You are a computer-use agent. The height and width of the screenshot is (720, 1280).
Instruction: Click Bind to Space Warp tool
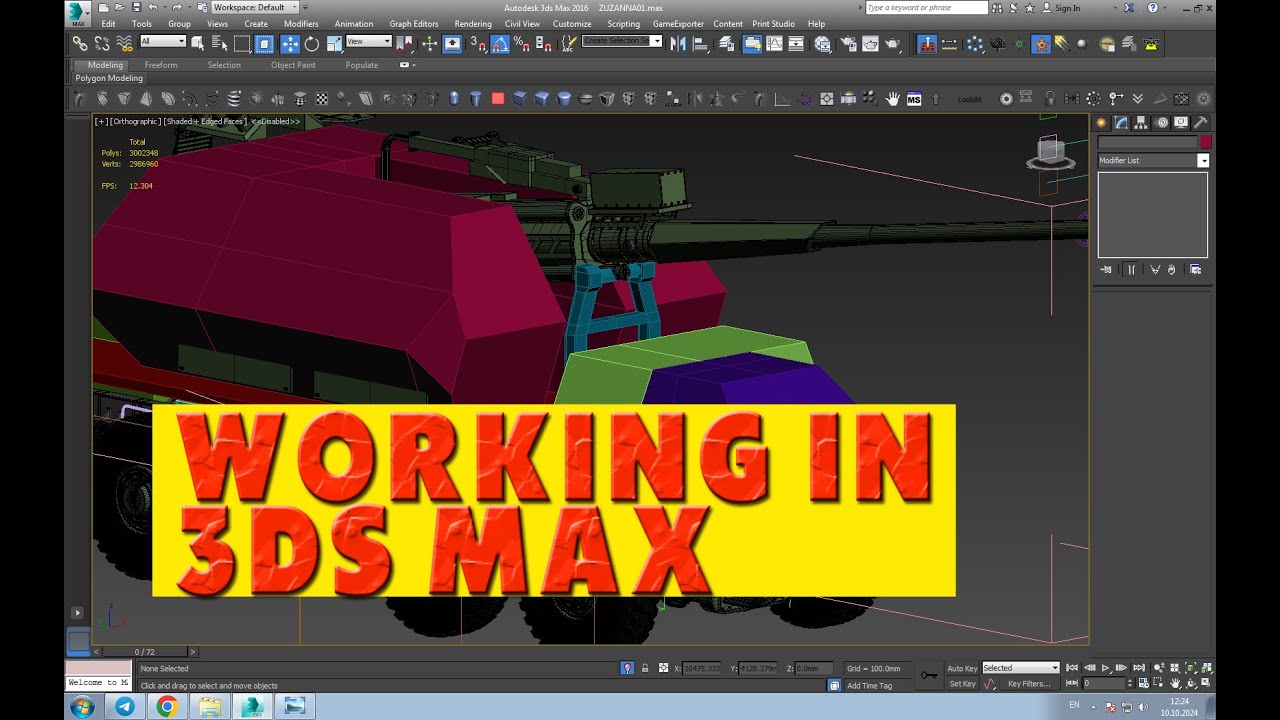click(x=125, y=44)
